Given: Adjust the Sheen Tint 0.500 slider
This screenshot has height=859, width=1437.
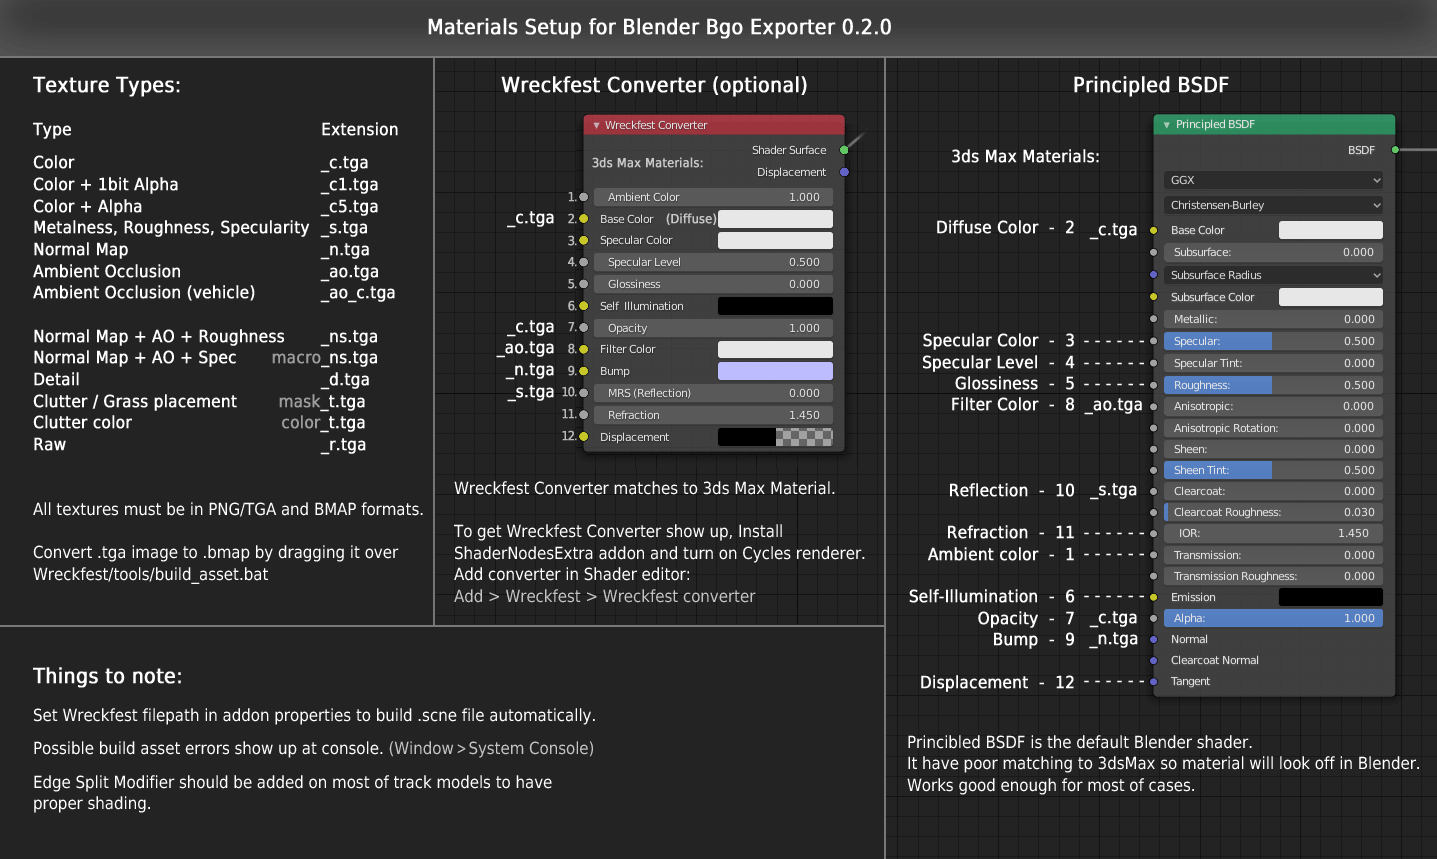Looking at the screenshot, I should (1273, 470).
